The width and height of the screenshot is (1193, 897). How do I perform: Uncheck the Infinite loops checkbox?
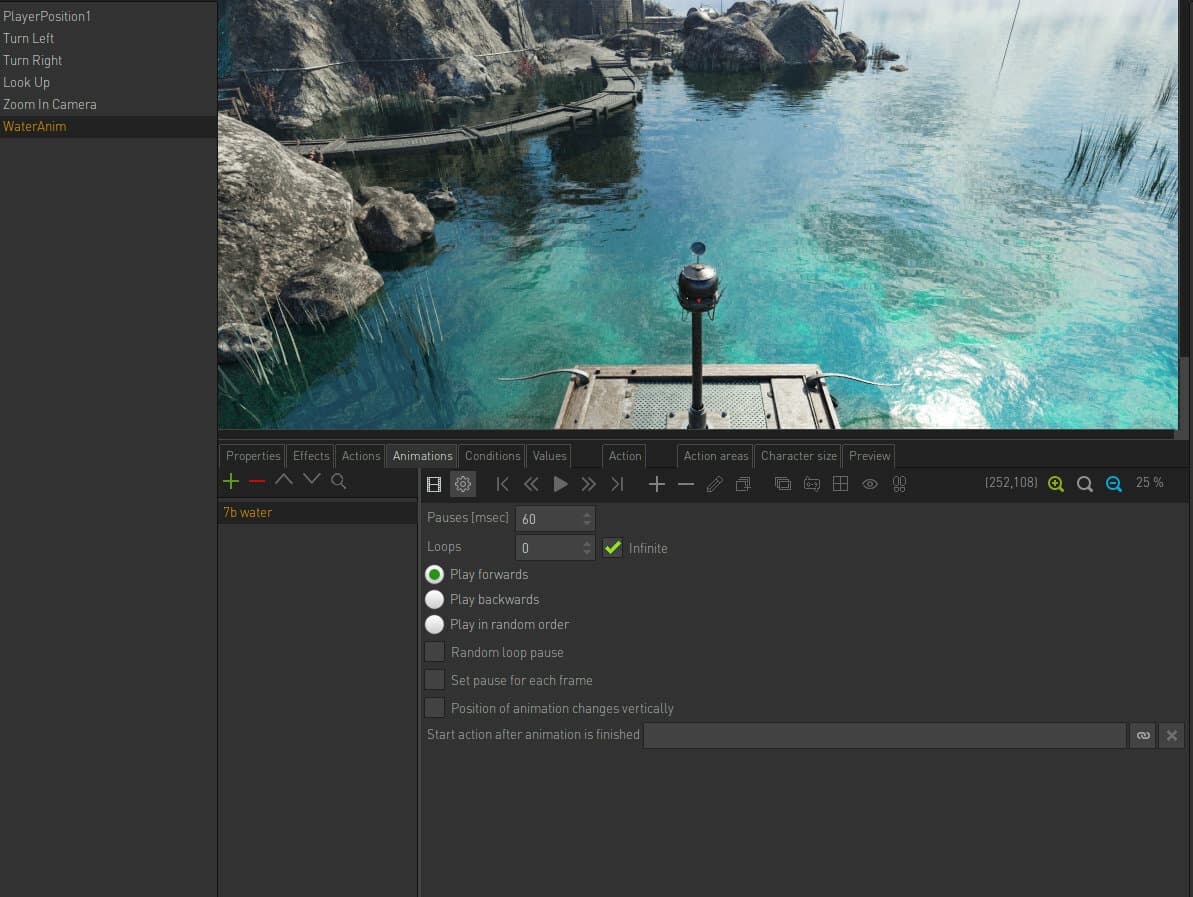point(612,548)
